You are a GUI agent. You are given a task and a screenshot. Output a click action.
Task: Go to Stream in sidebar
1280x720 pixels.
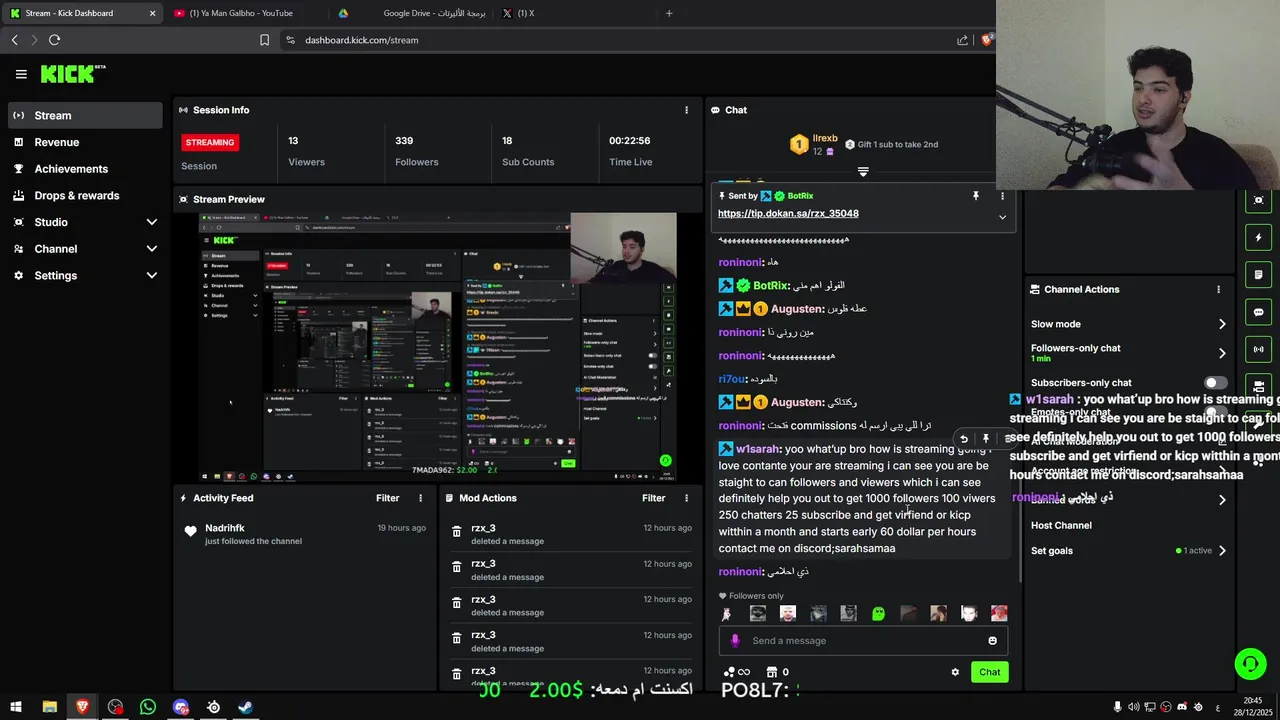pos(85,115)
